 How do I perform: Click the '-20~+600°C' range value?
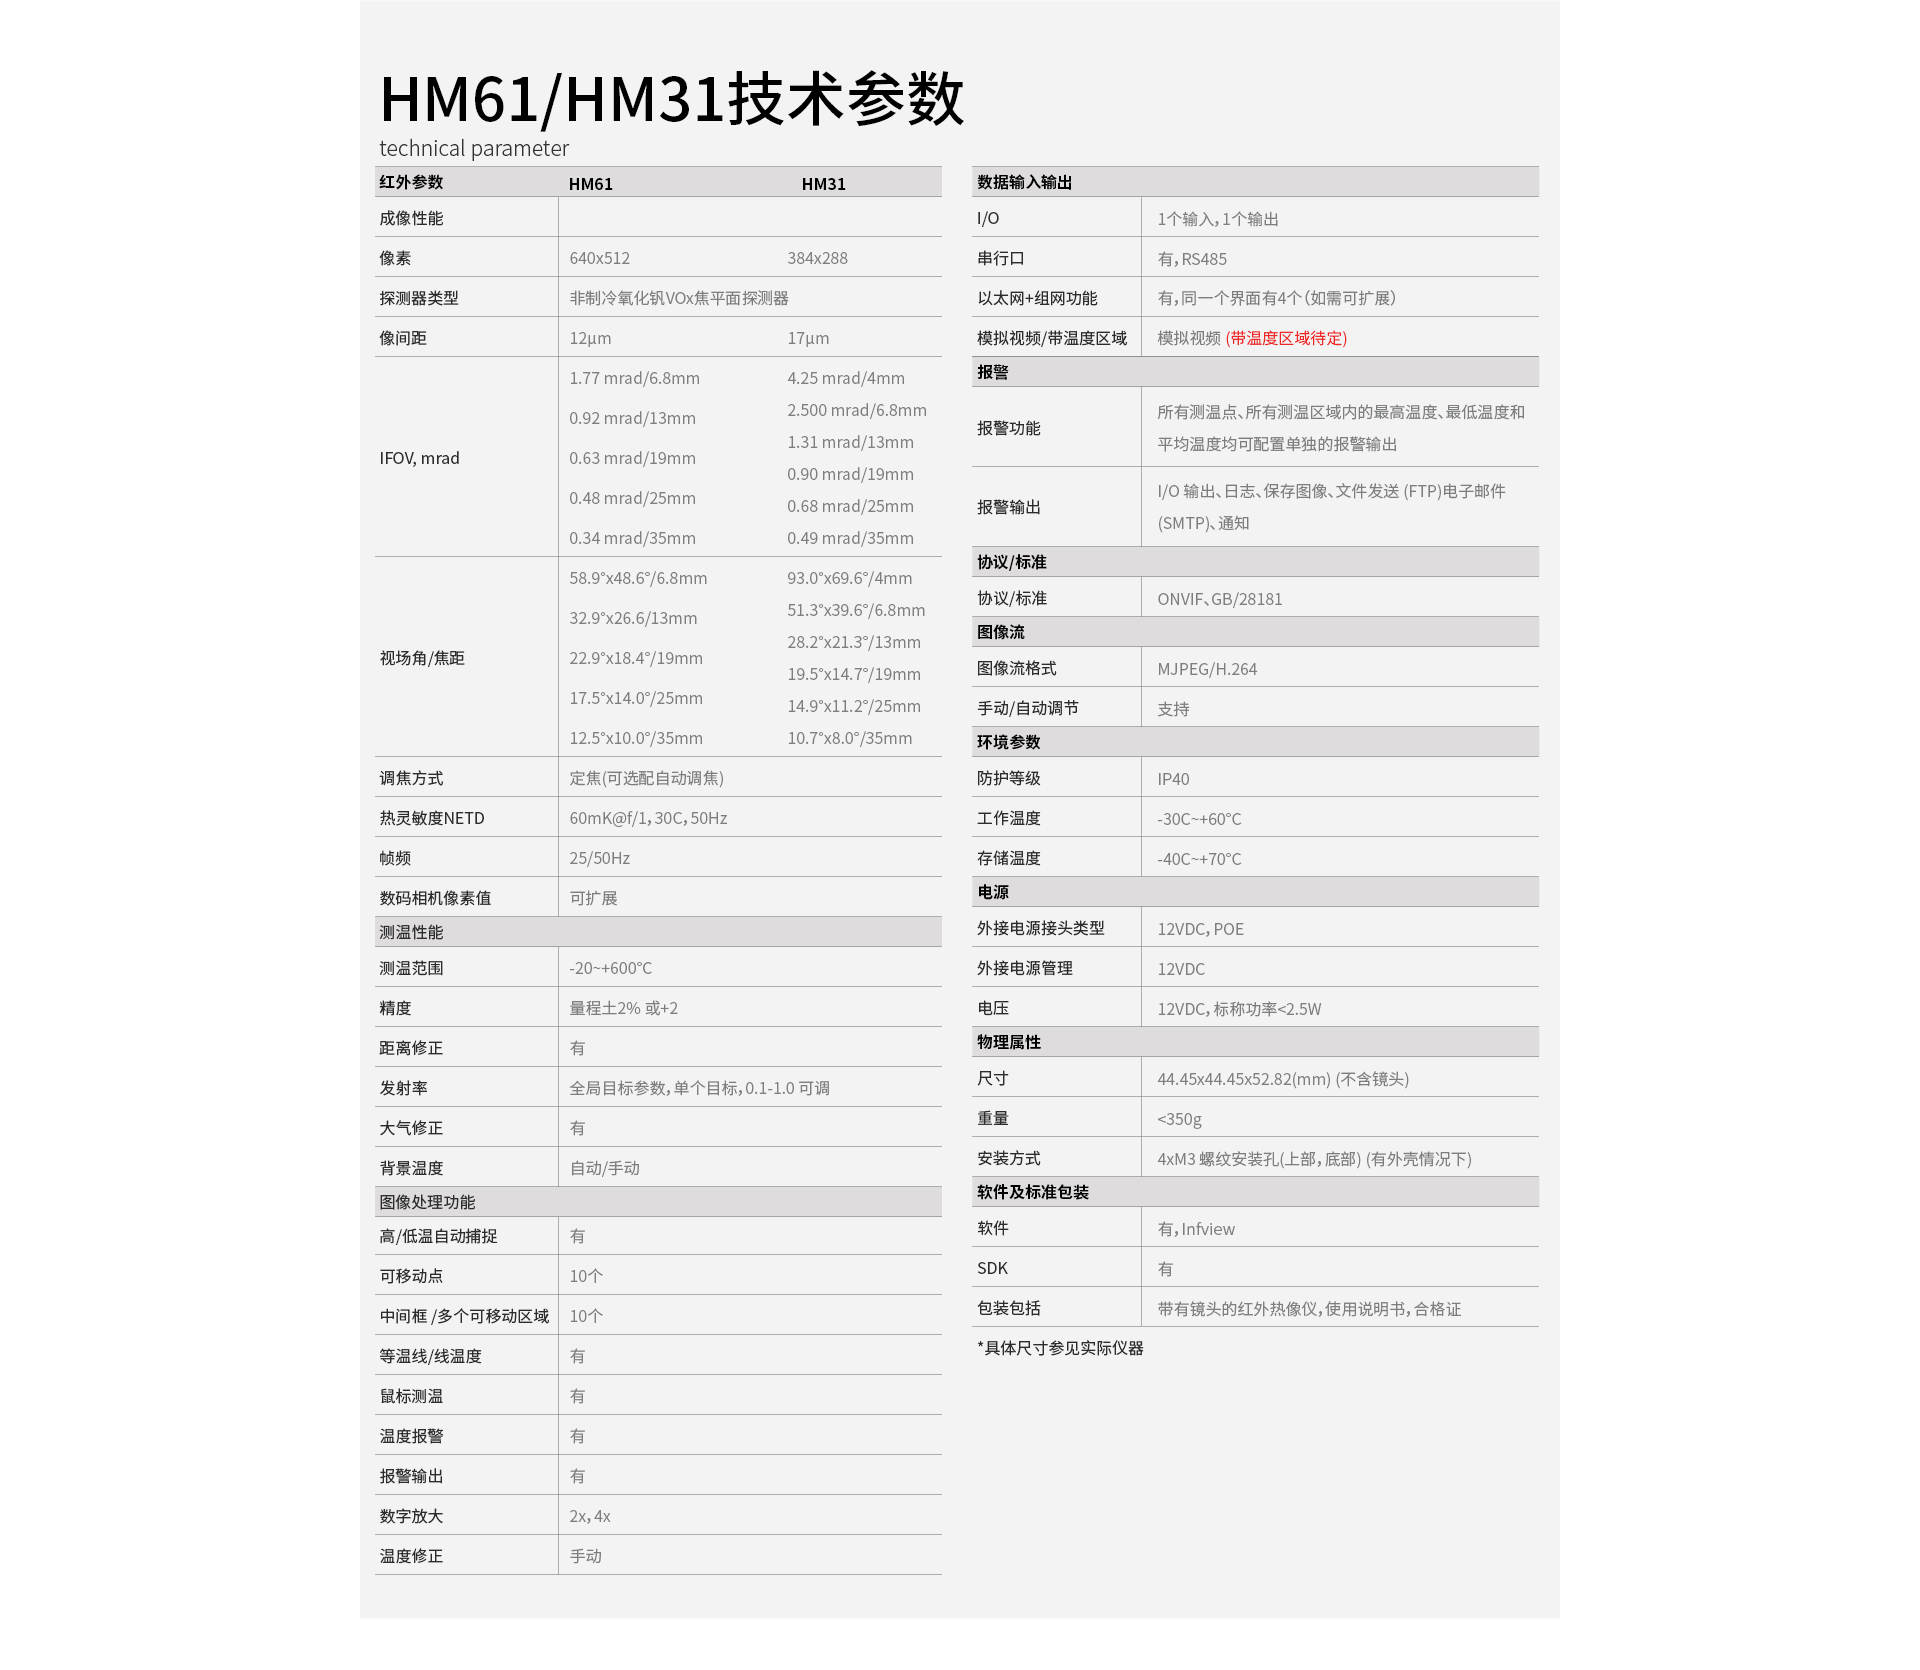pyautogui.click(x=610, y=968)
